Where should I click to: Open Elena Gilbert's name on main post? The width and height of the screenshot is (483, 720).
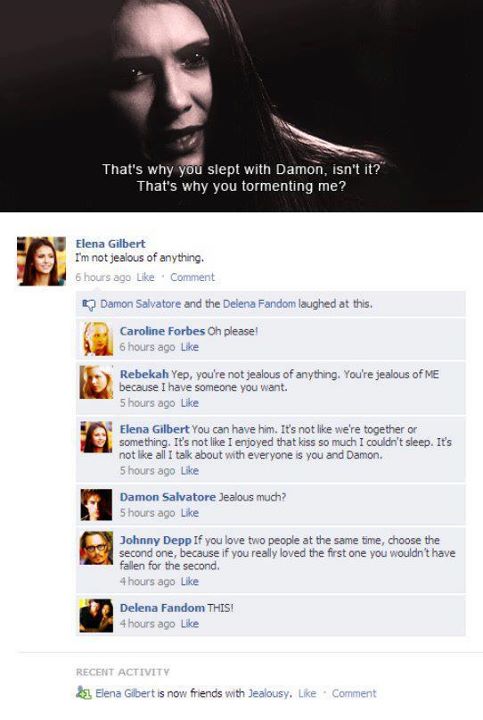tap(110, 244)
